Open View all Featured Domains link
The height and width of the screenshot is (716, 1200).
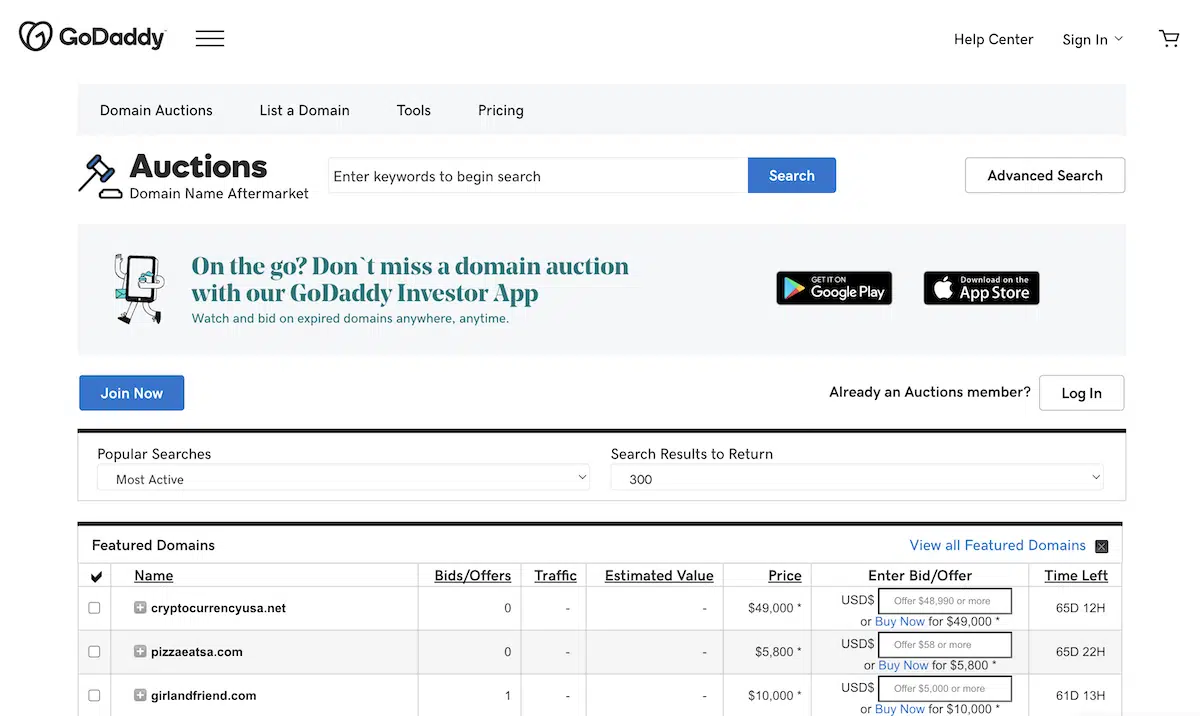[997, 545]
